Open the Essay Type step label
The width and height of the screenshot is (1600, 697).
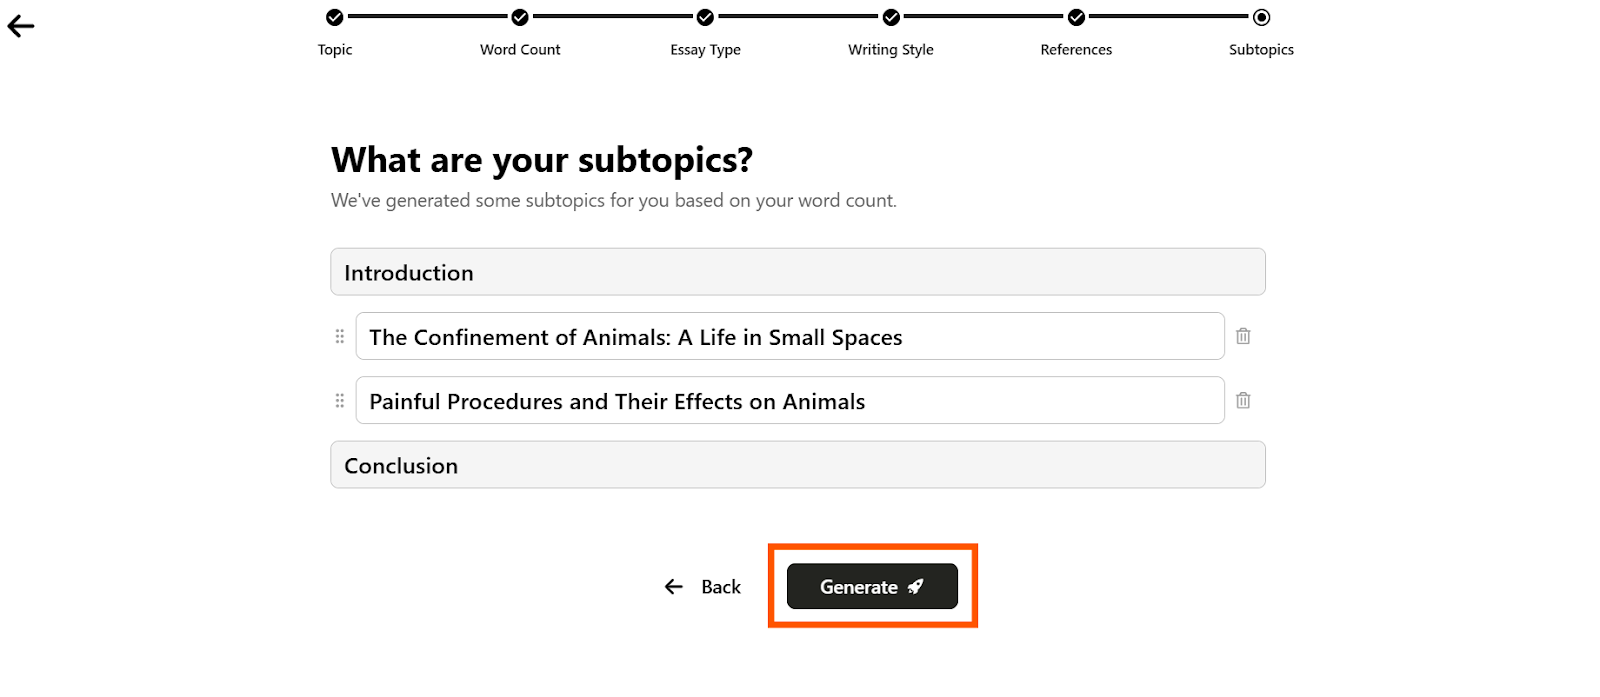705,50
